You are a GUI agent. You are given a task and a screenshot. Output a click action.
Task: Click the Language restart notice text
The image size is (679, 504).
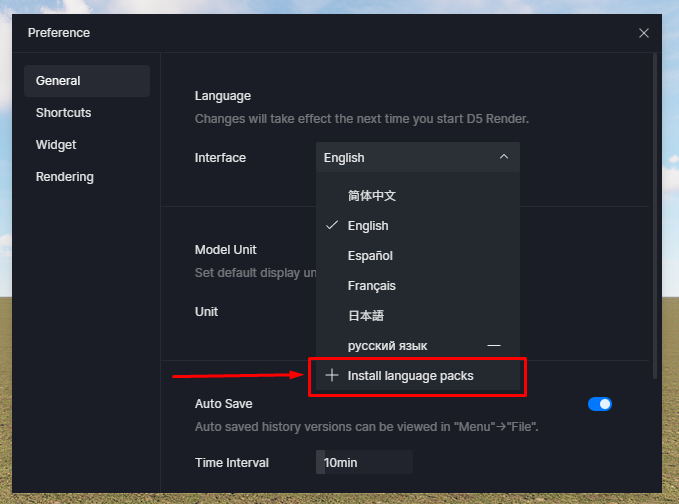tap(362, 119)
